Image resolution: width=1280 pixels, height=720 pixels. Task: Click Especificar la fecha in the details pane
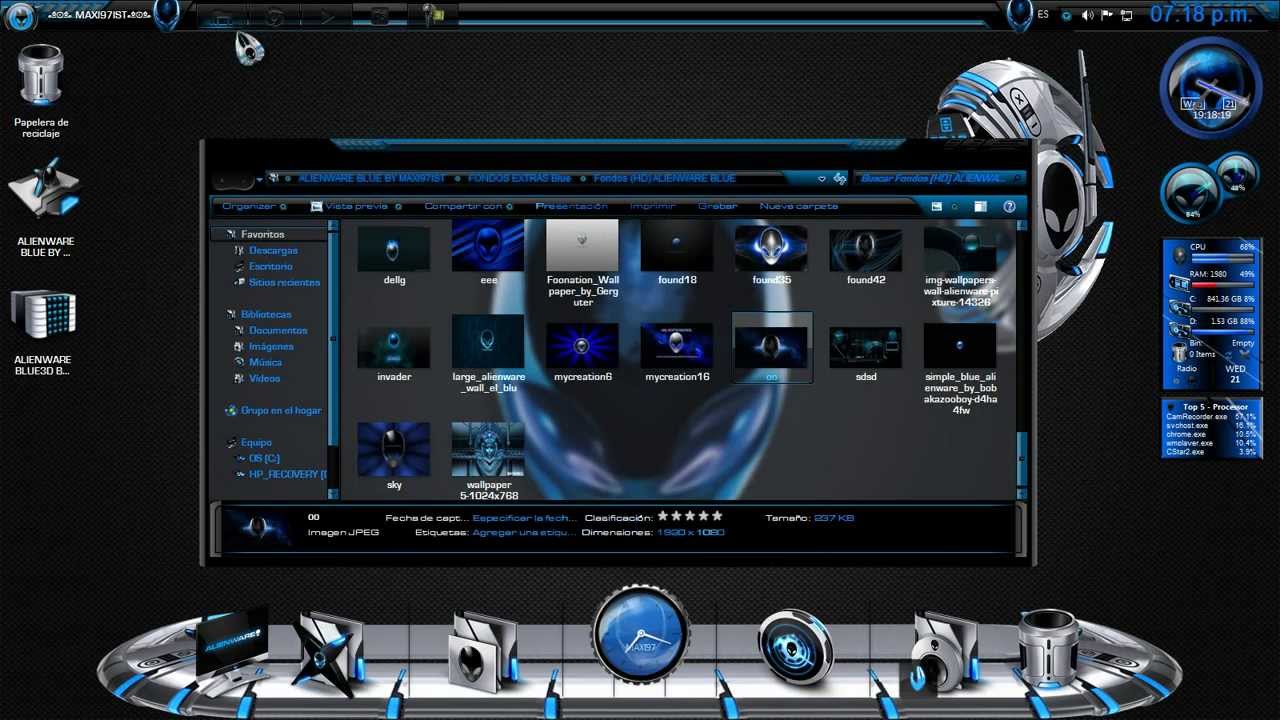click(x=524, y=518)
